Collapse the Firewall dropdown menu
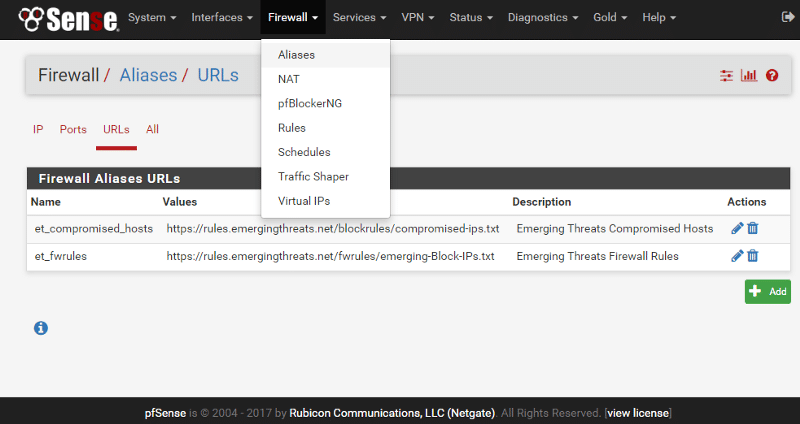This screenshot has width=800, height=424. click(293, 17)
